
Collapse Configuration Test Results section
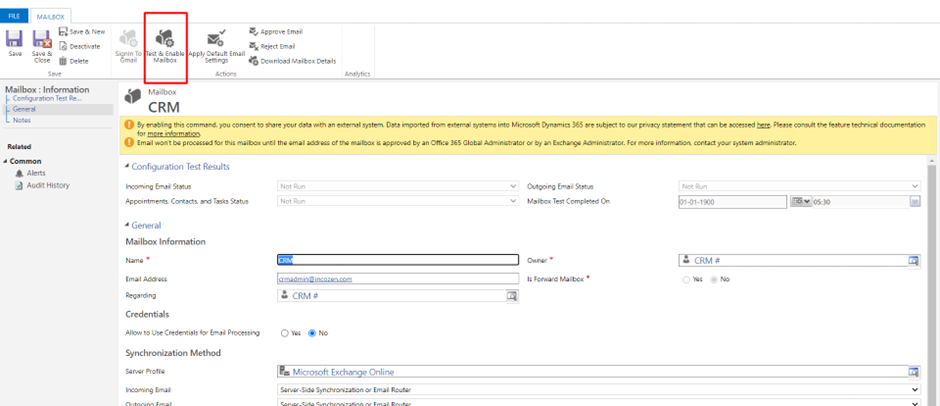point(127,167)
